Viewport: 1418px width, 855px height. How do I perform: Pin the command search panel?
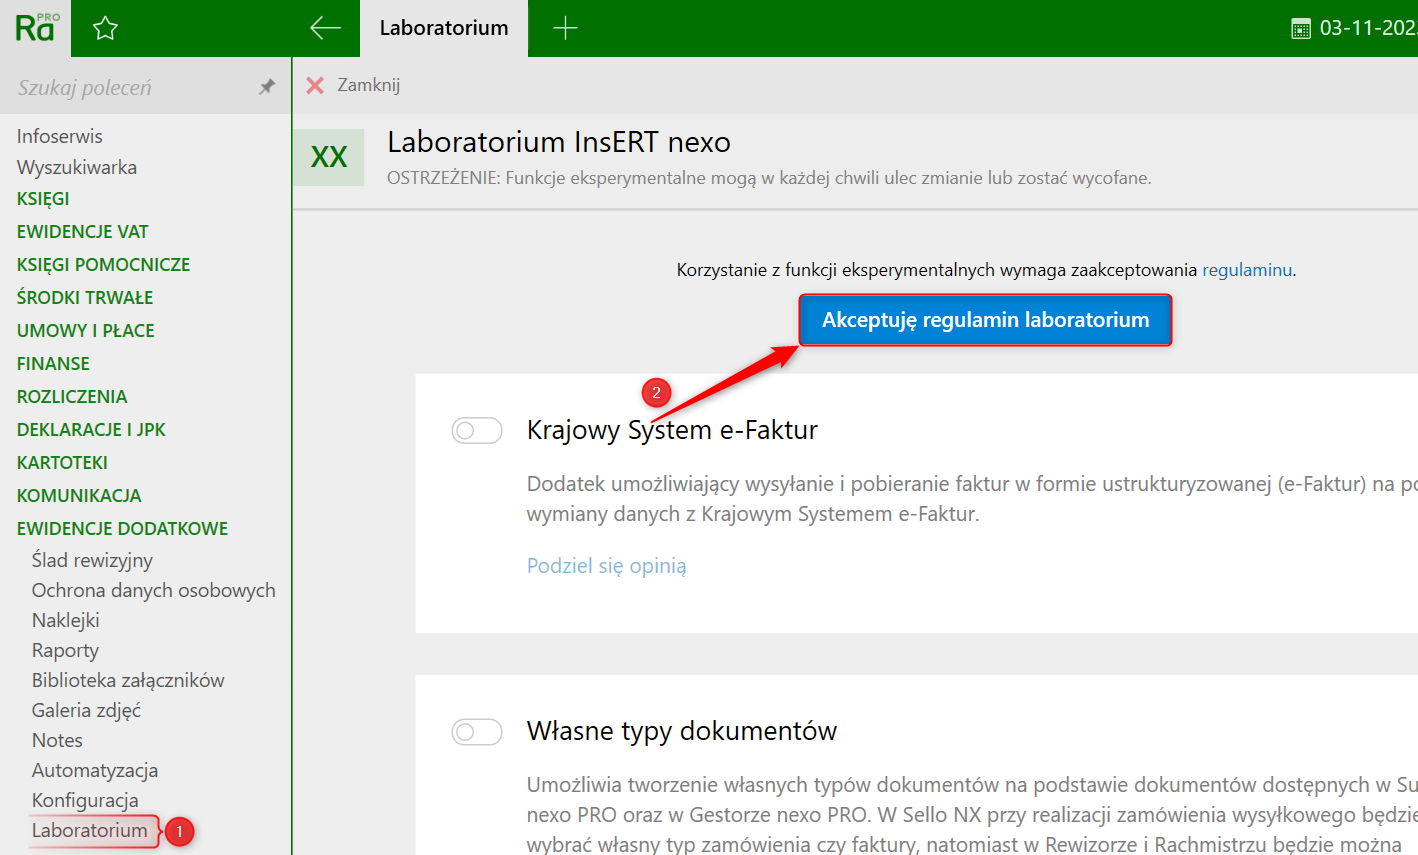[x=267, y=87]
